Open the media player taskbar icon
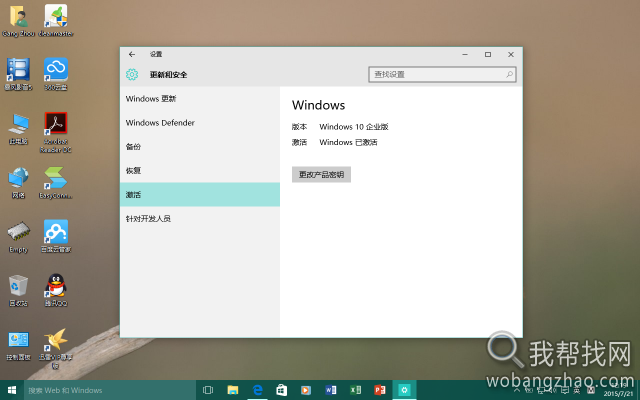The width and height of the screenshot is (640, 400). 306,390
